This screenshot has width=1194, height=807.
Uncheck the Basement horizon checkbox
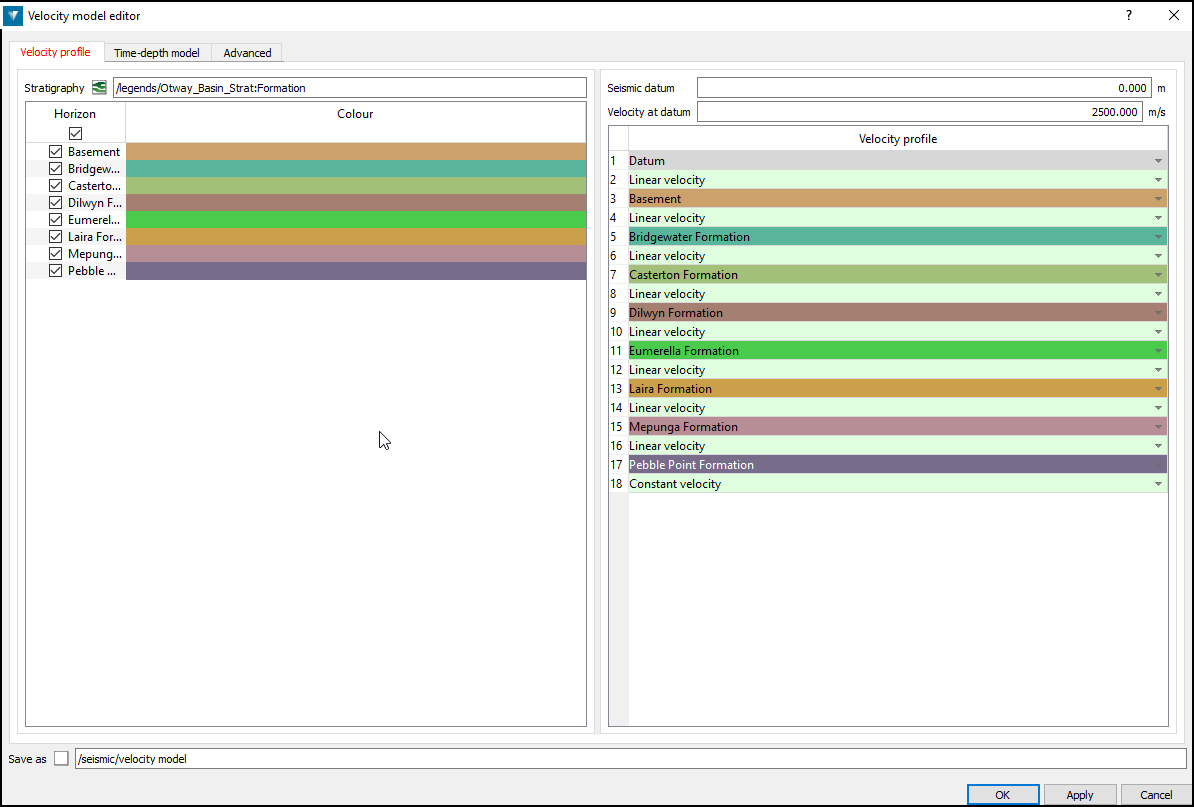tap(55, 151)
